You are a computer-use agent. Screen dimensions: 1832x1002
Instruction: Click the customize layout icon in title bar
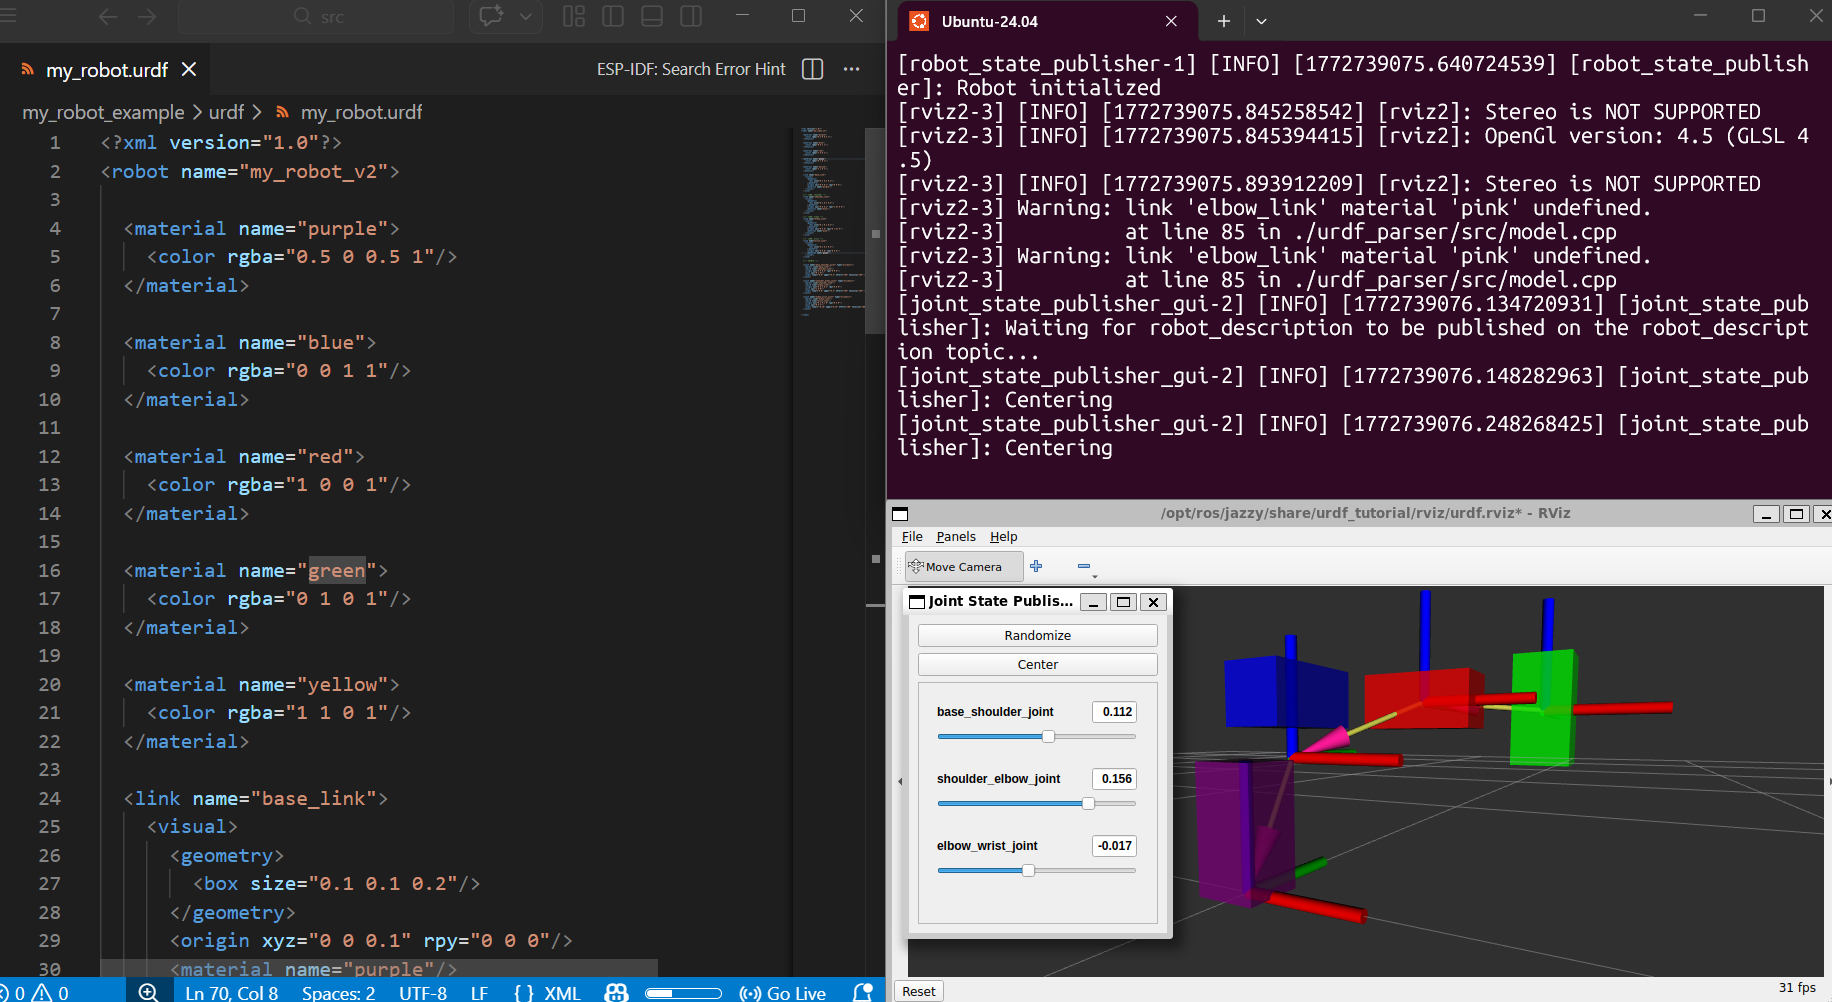tap(574, 16)
